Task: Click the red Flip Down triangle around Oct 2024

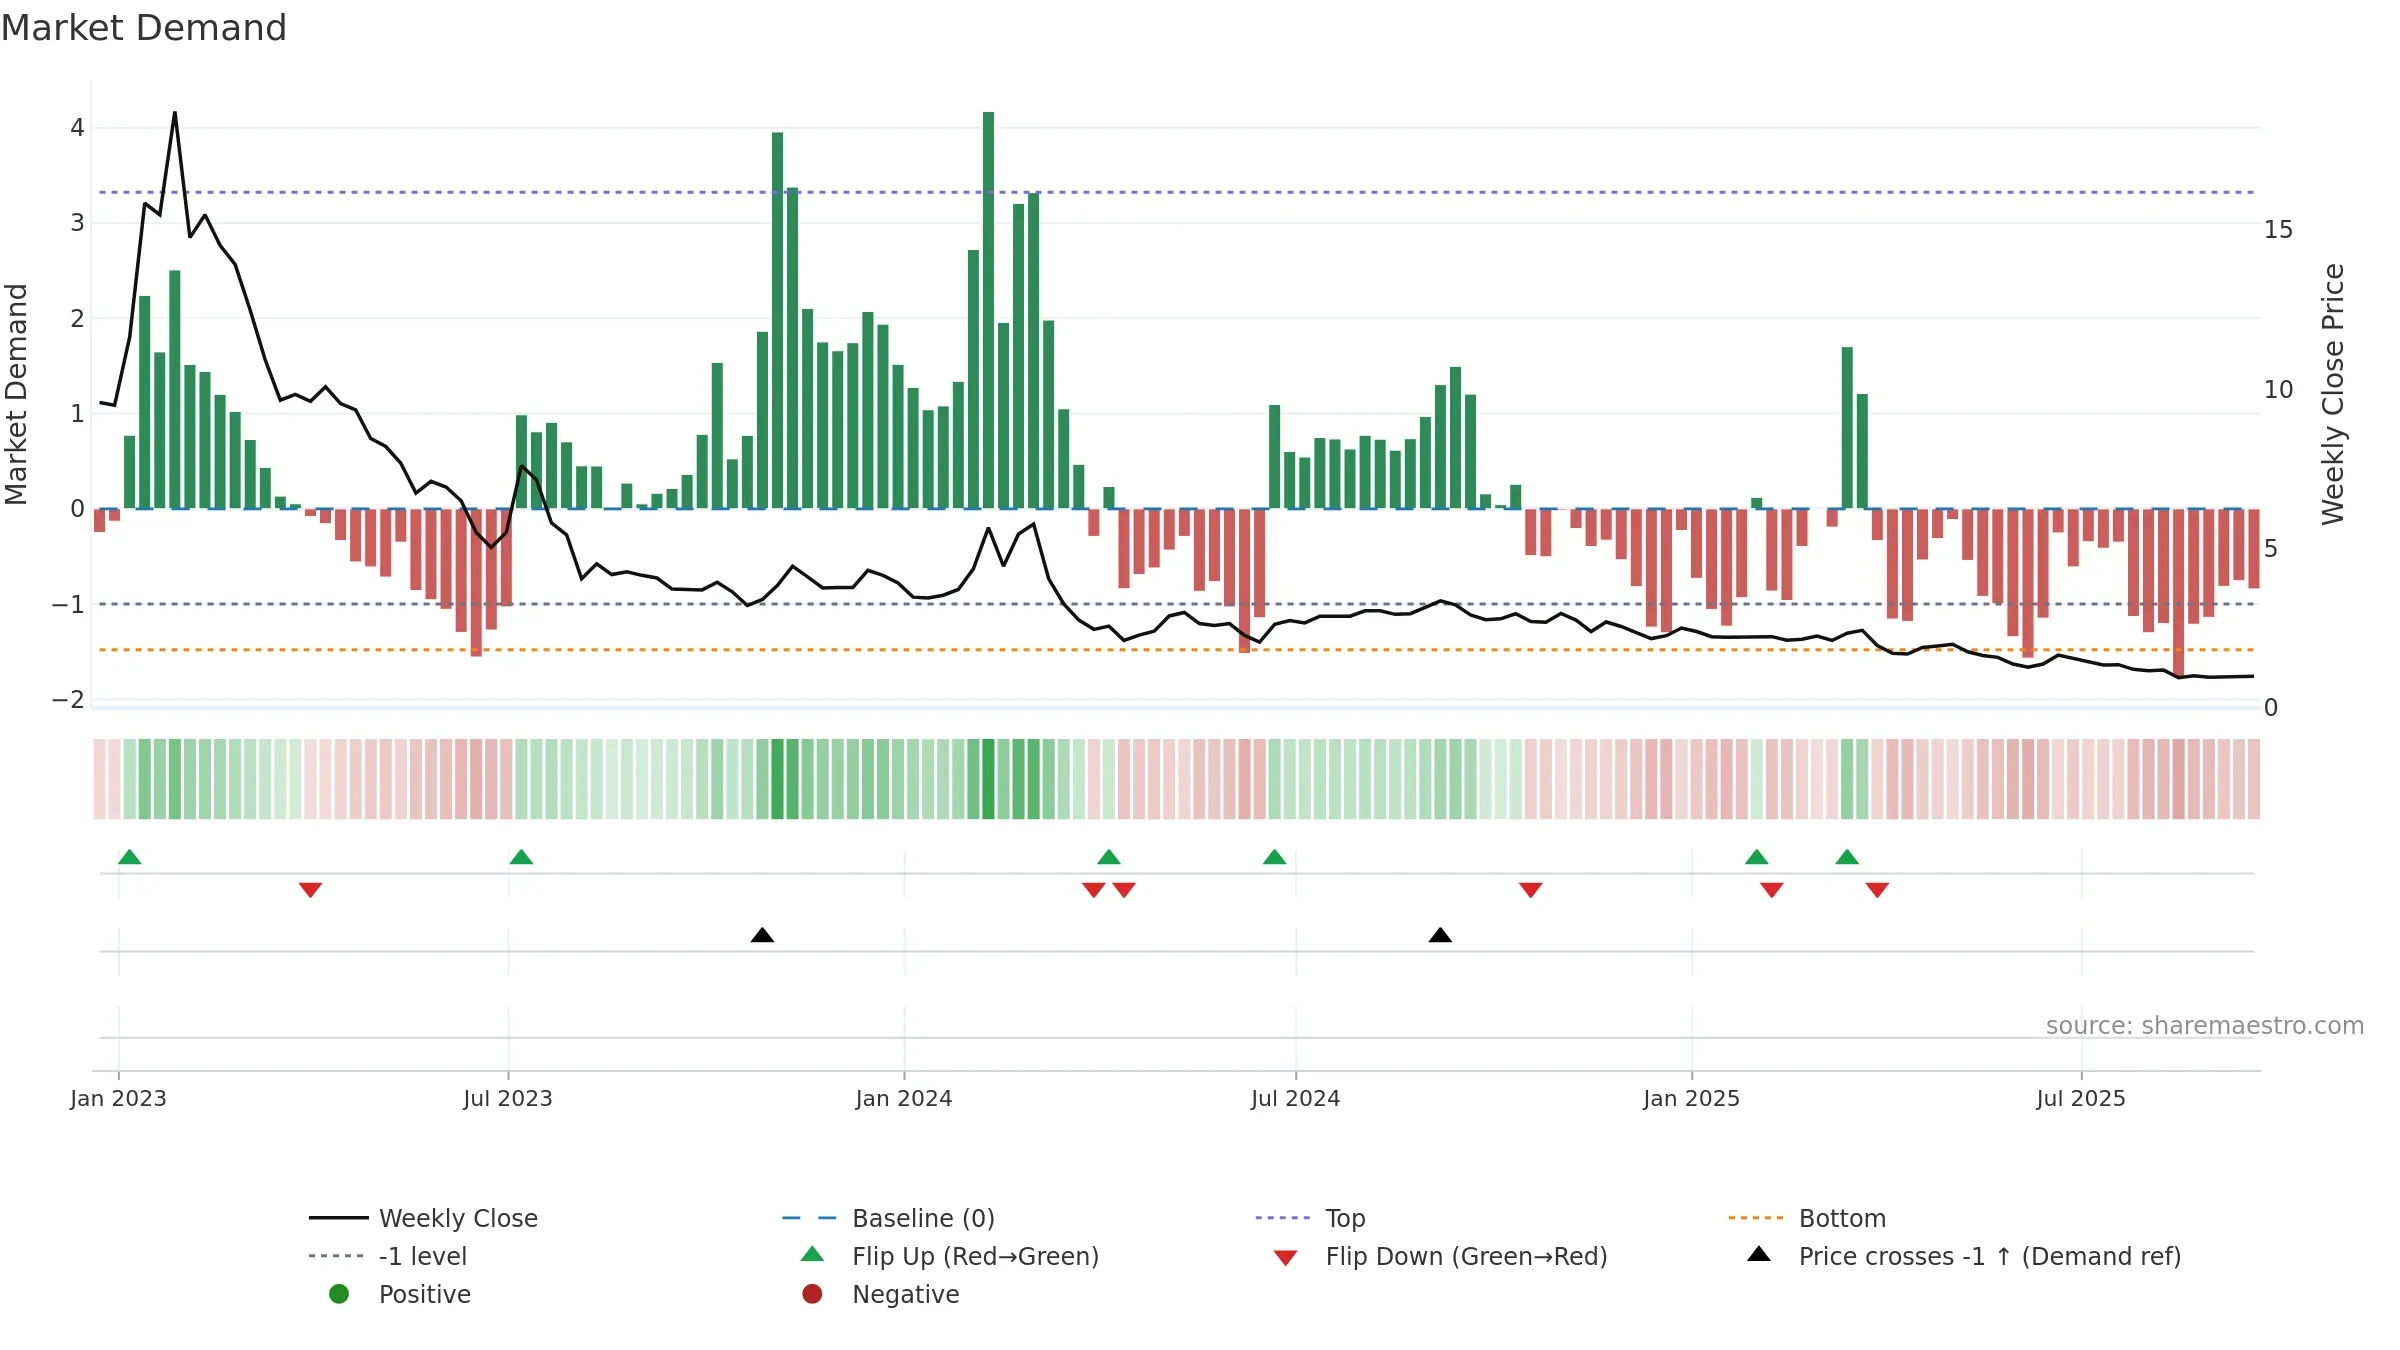Action: click(x=1530, y=890)
